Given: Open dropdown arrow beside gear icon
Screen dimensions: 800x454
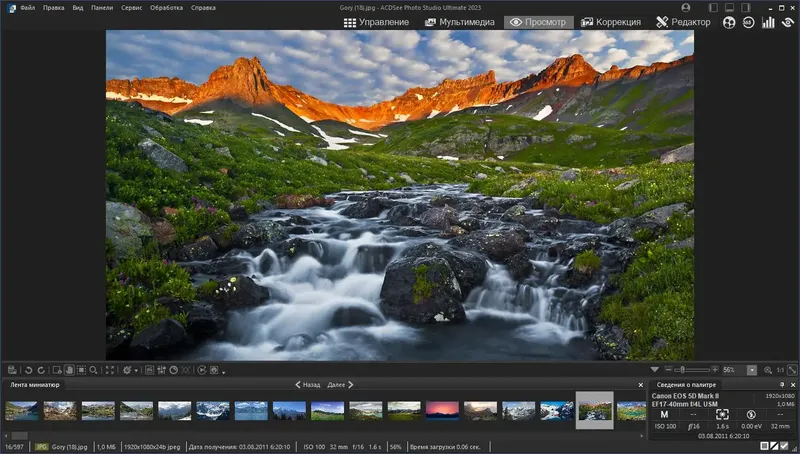Looking at the screenshot, I should 136,371.
